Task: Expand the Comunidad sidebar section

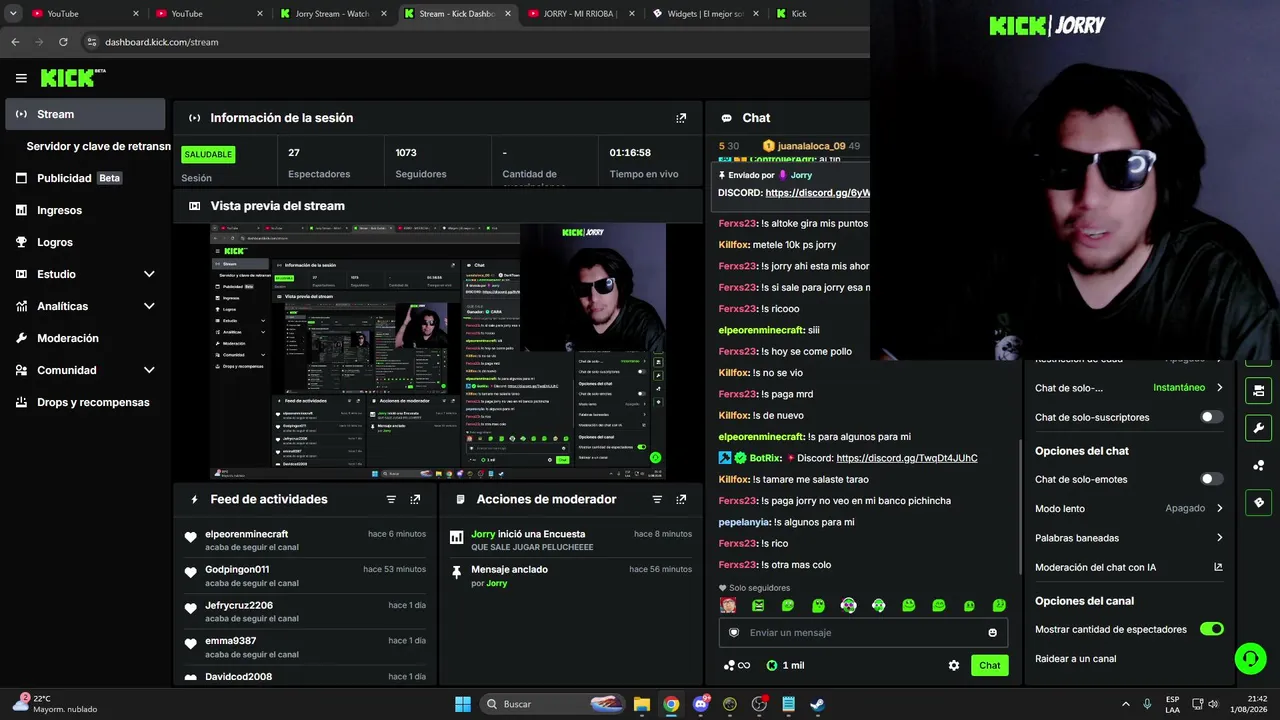Action: pyautogui.click(x=149, y=370)
